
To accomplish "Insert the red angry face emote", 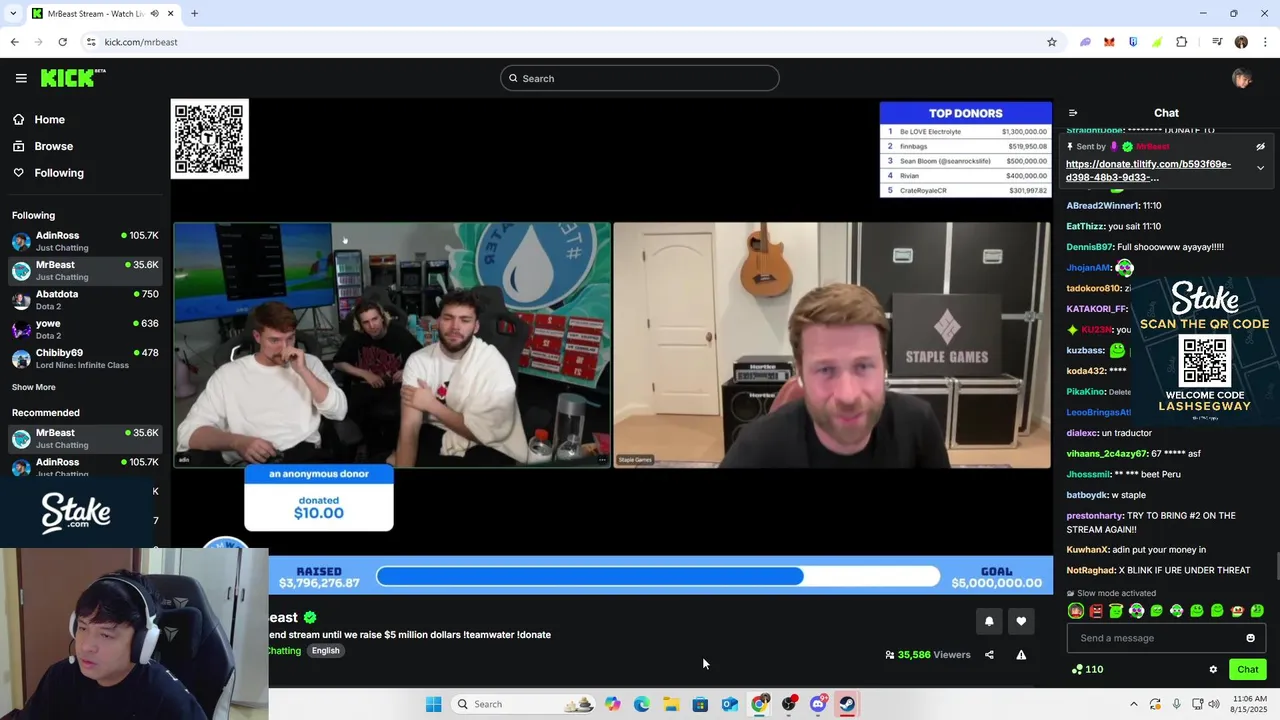I will [1096, 611].
